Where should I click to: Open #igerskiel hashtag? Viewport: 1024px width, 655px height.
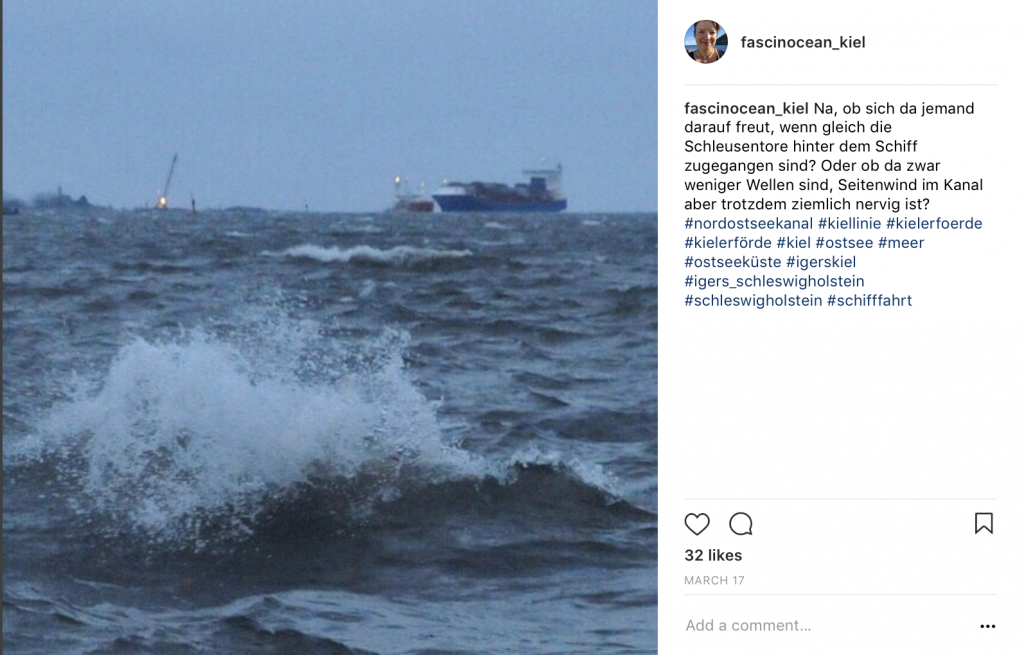pos(821,262)
